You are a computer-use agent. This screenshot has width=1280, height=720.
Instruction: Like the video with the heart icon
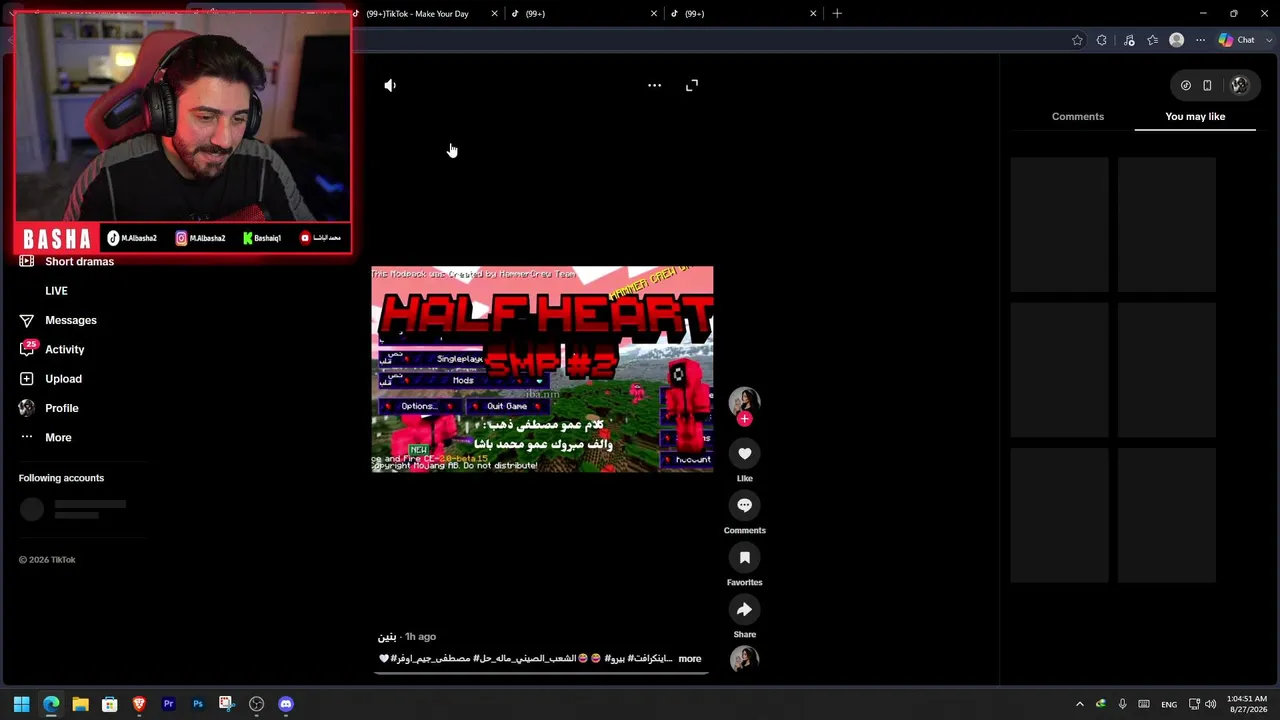click(744, 454)
